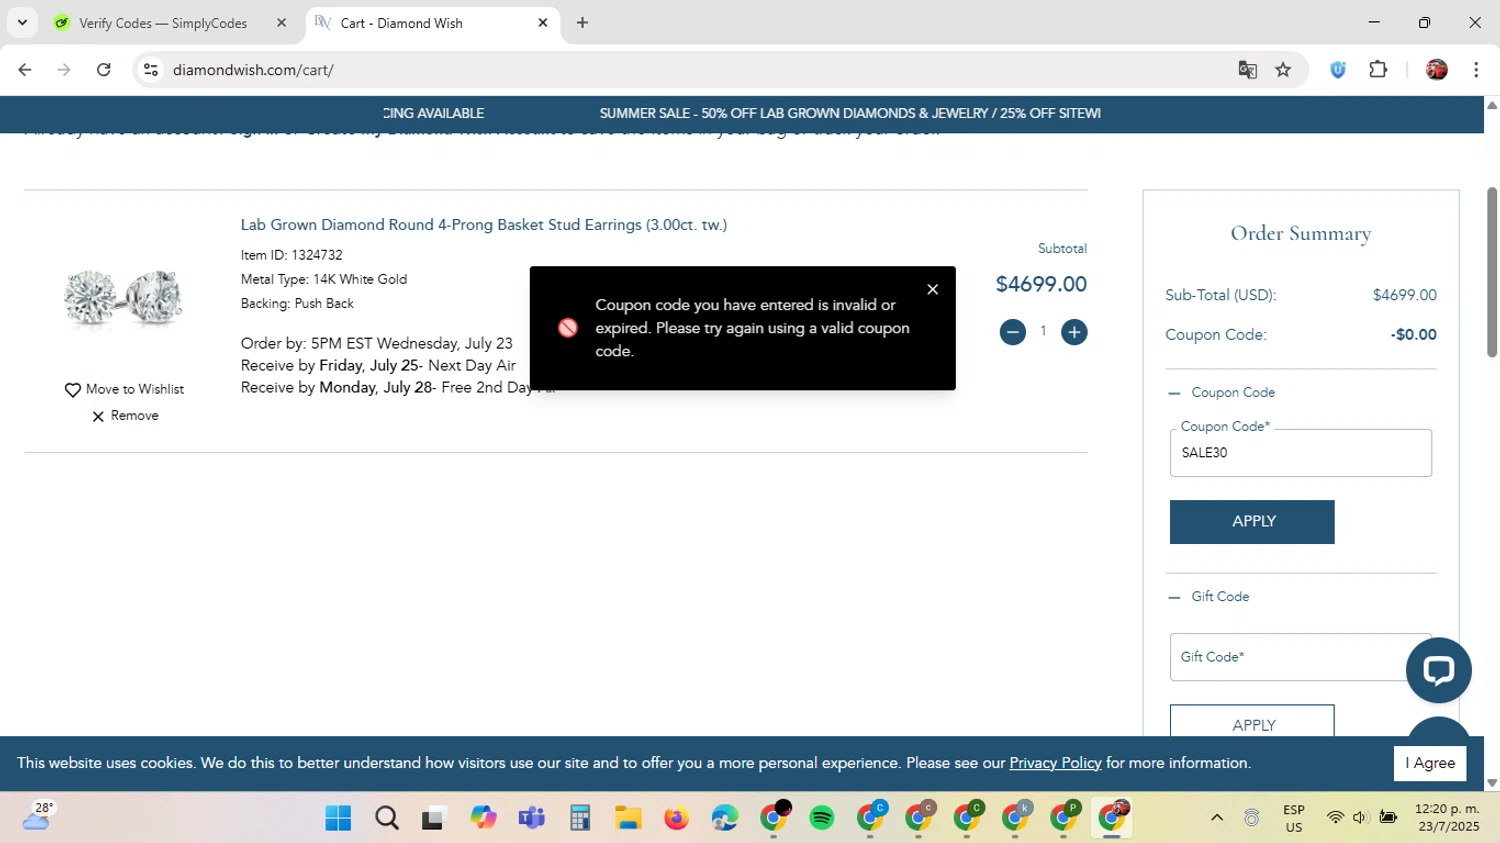Screen dimensions: 1500x843
Task: Click Item ID: 1324732 text
Action: (292, 256)
